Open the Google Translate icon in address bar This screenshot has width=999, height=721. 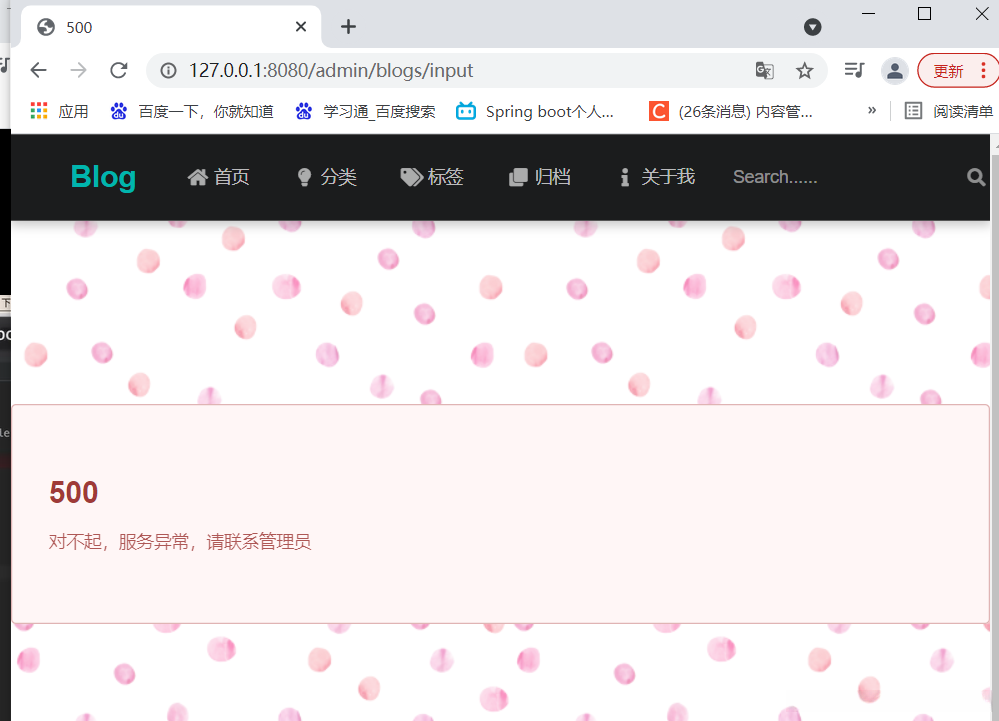[764, 71]
